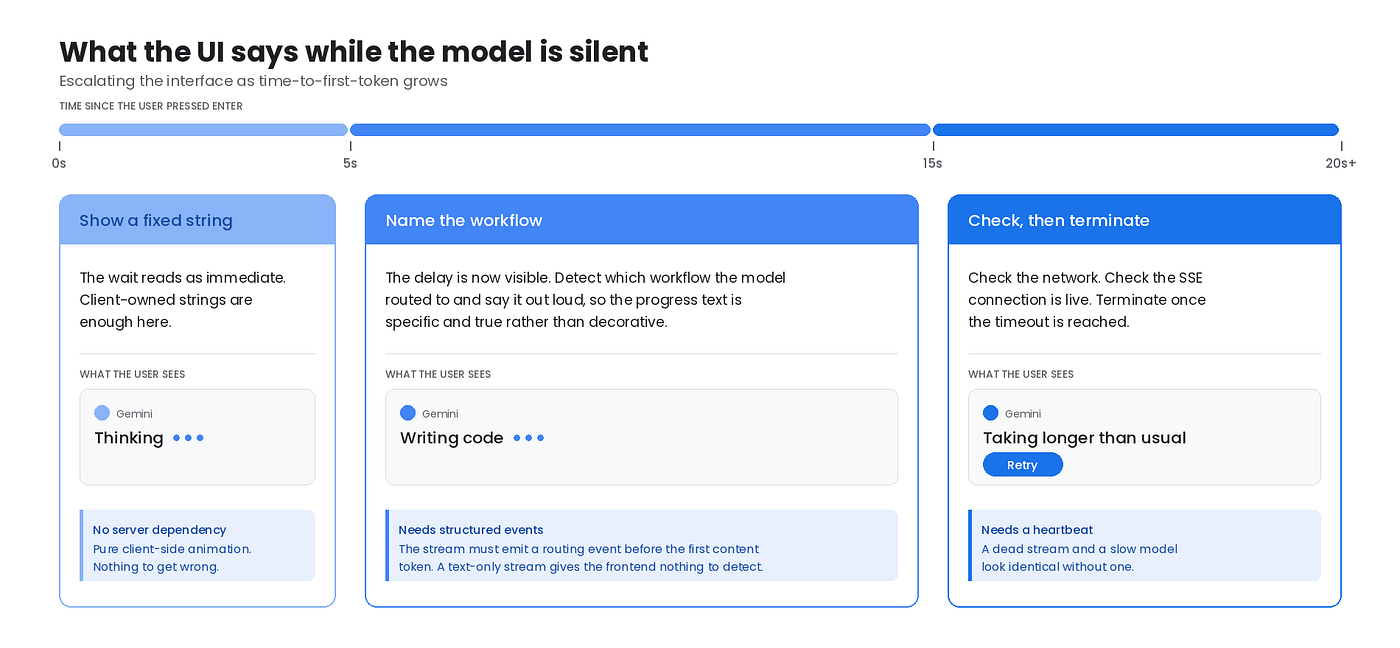Click the Needs a heartbeat note
This screenshot has height=648, width=1400.
(1144, 546)
